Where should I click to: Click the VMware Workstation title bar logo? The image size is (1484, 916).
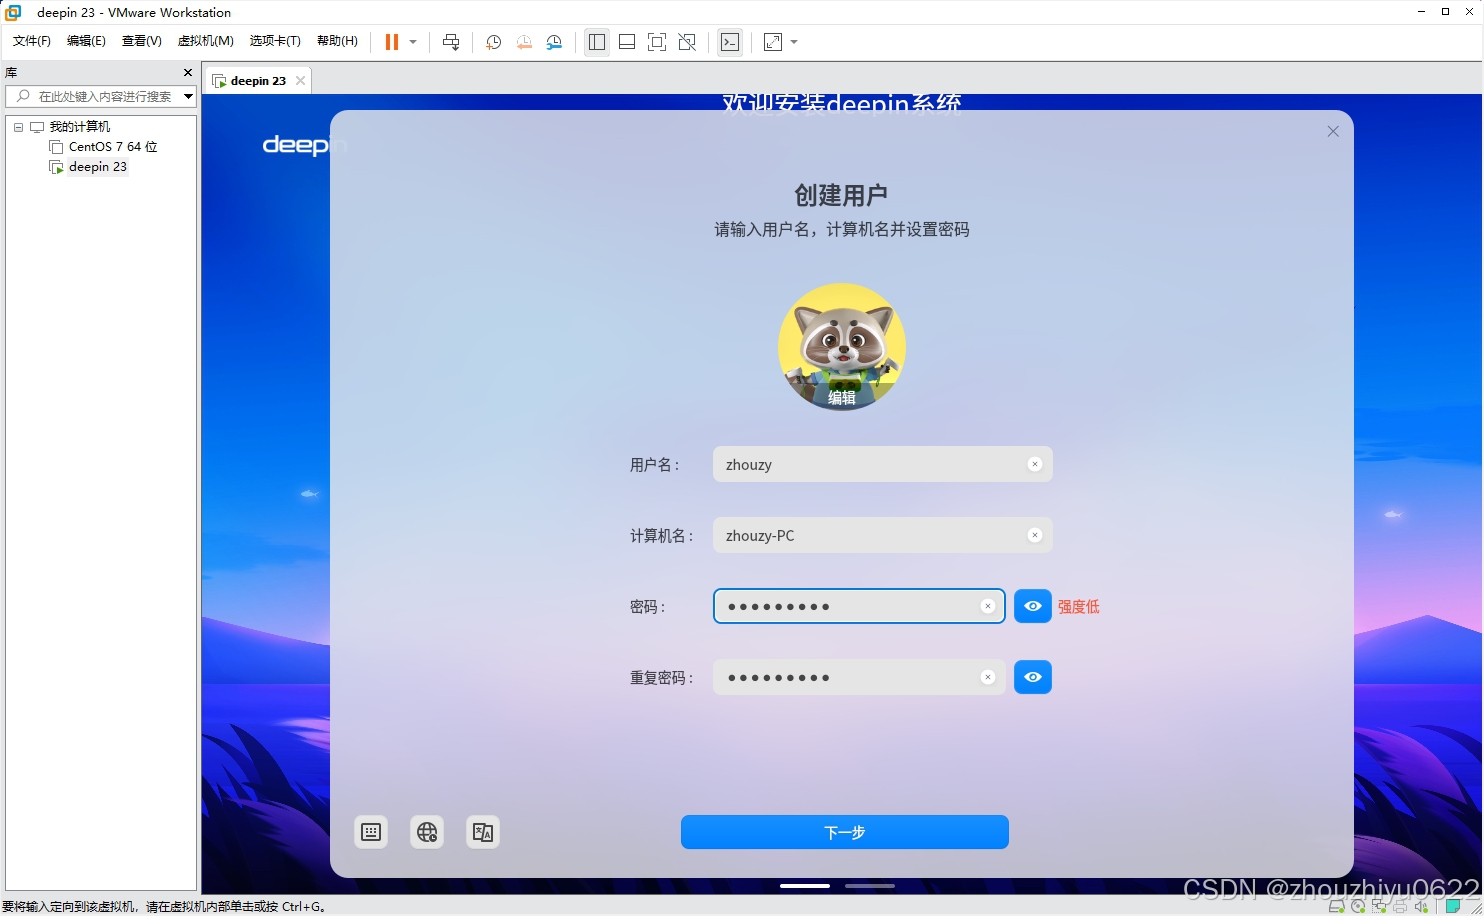pyautogui.click(x=13, y=12)
